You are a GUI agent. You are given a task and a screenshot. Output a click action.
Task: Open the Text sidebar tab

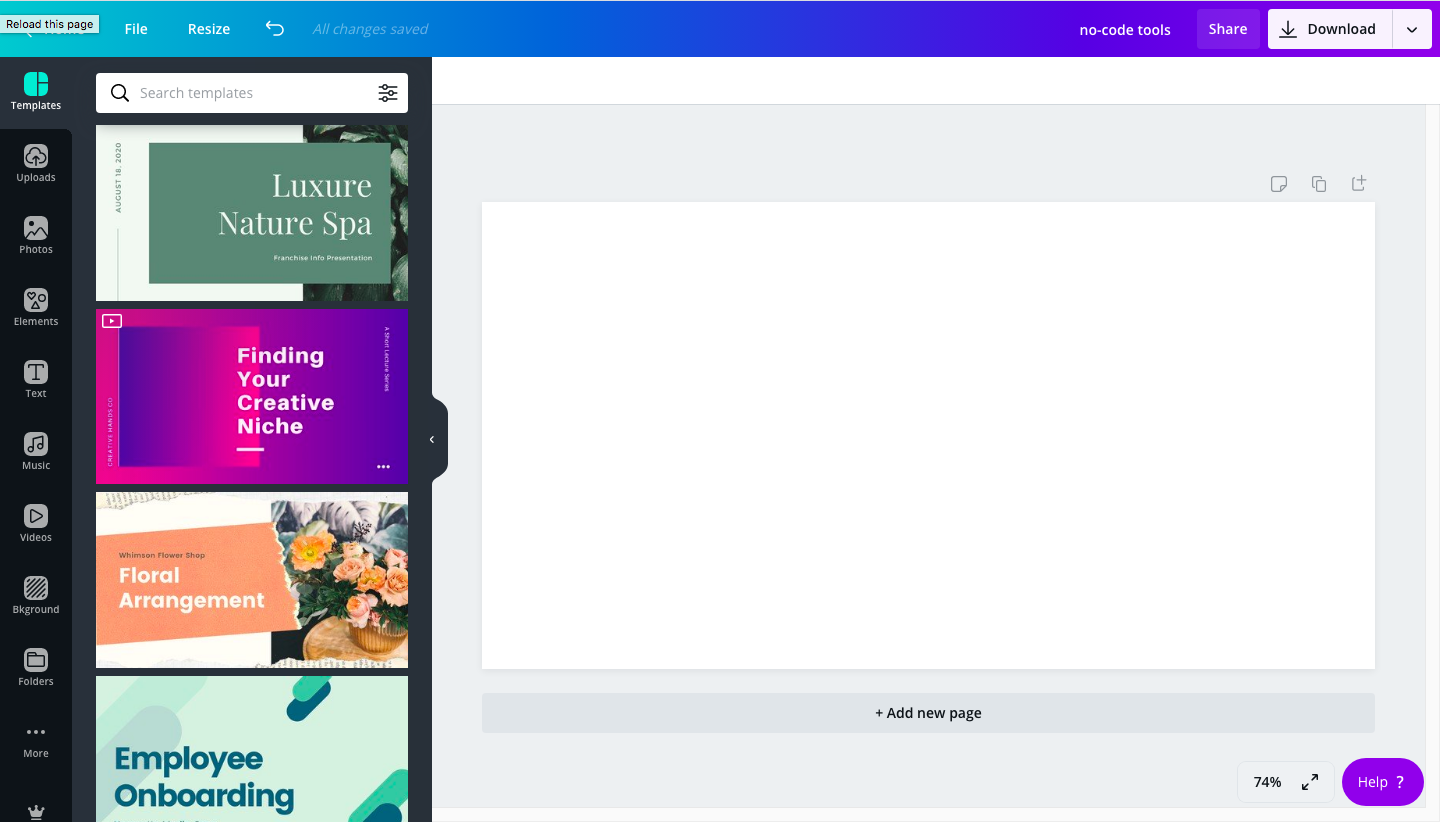(x=36, y=380)
